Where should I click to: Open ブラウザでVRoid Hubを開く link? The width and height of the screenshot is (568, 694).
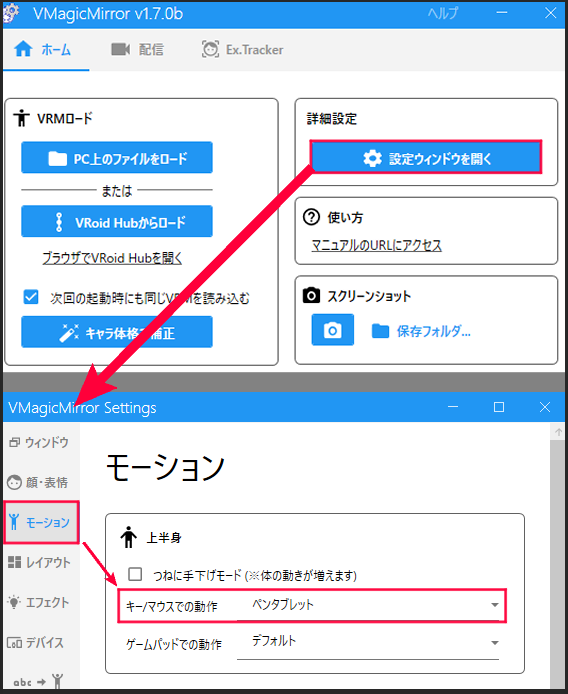click(x=112, y=258)
